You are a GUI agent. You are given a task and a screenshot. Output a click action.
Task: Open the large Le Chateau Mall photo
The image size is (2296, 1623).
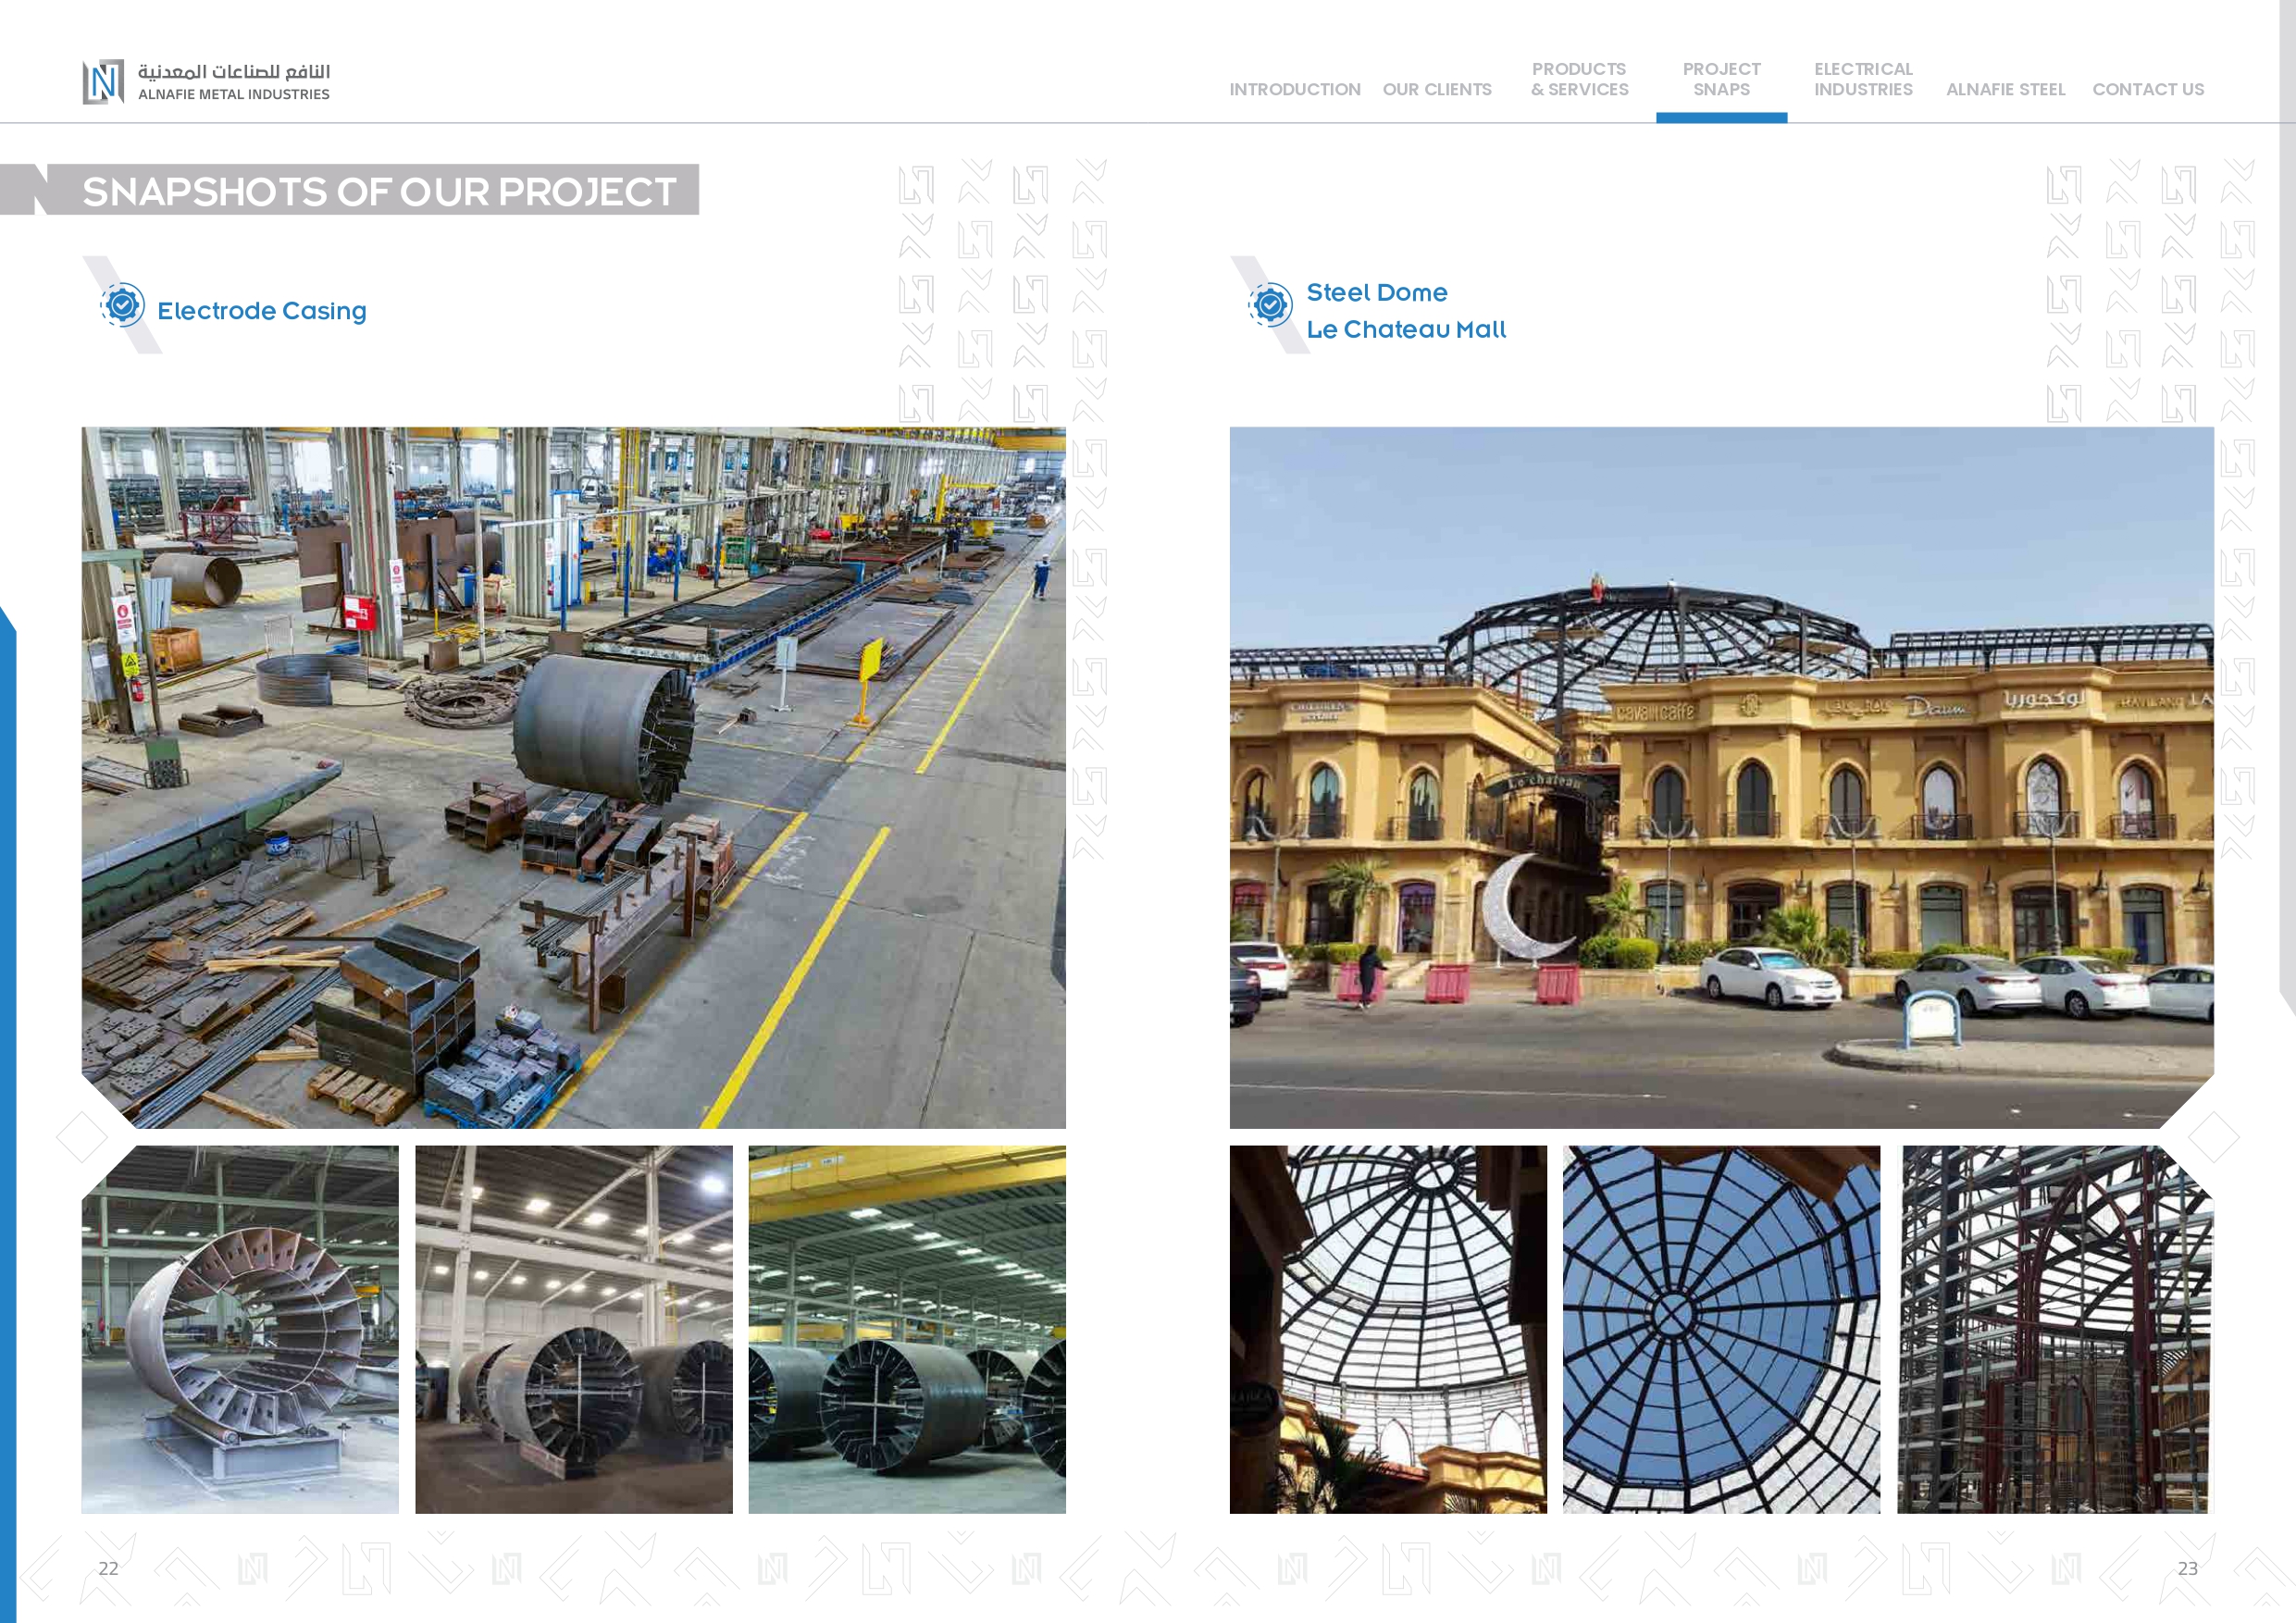1720,777
